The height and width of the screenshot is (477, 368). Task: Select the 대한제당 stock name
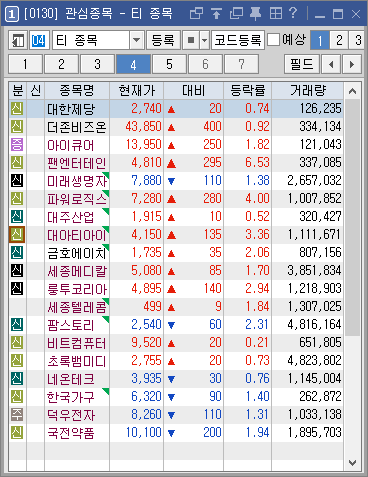(71, 109)
